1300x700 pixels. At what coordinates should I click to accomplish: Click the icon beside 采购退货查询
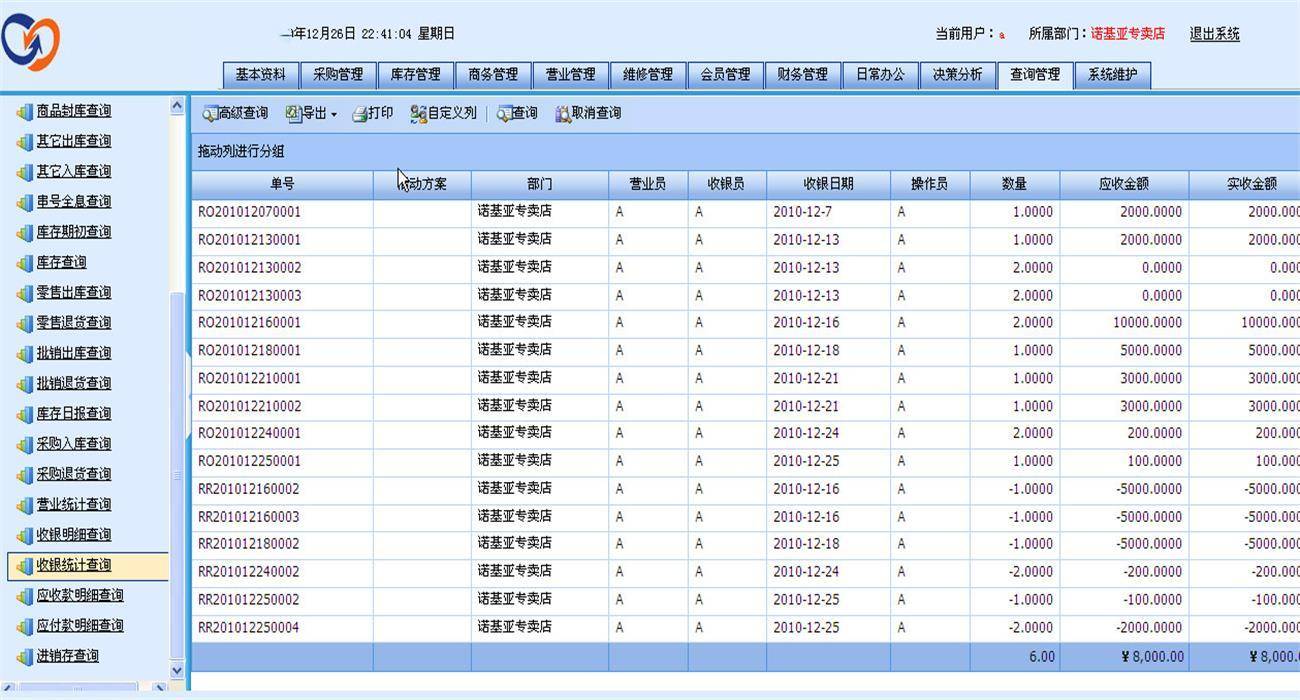[24, 474]
